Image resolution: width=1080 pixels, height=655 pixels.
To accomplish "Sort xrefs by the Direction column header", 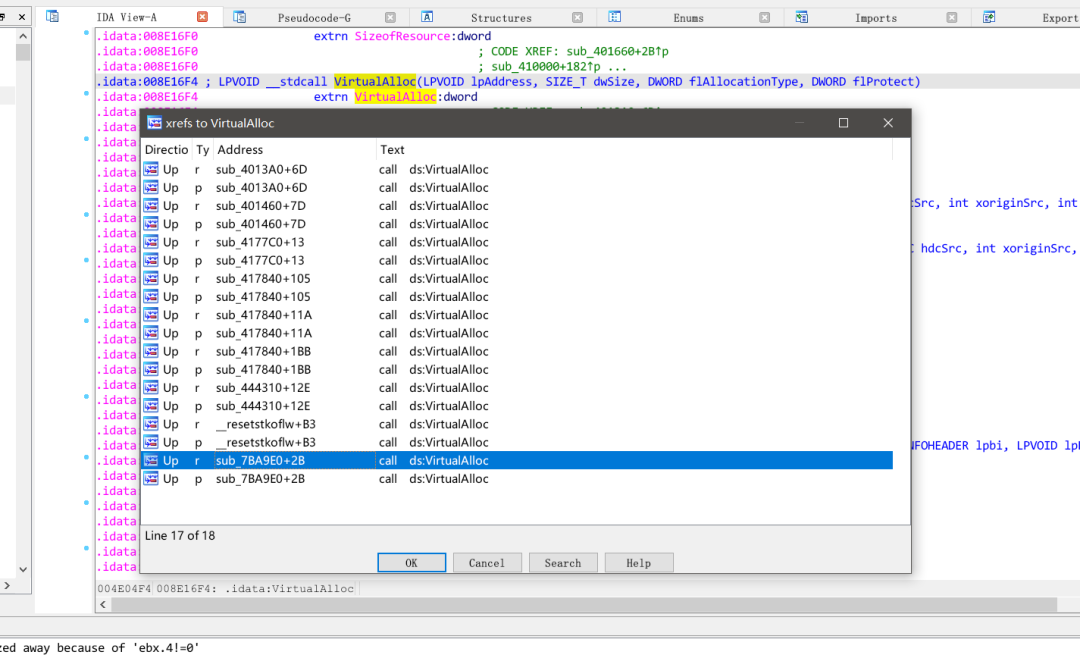I will coord(166,149).
